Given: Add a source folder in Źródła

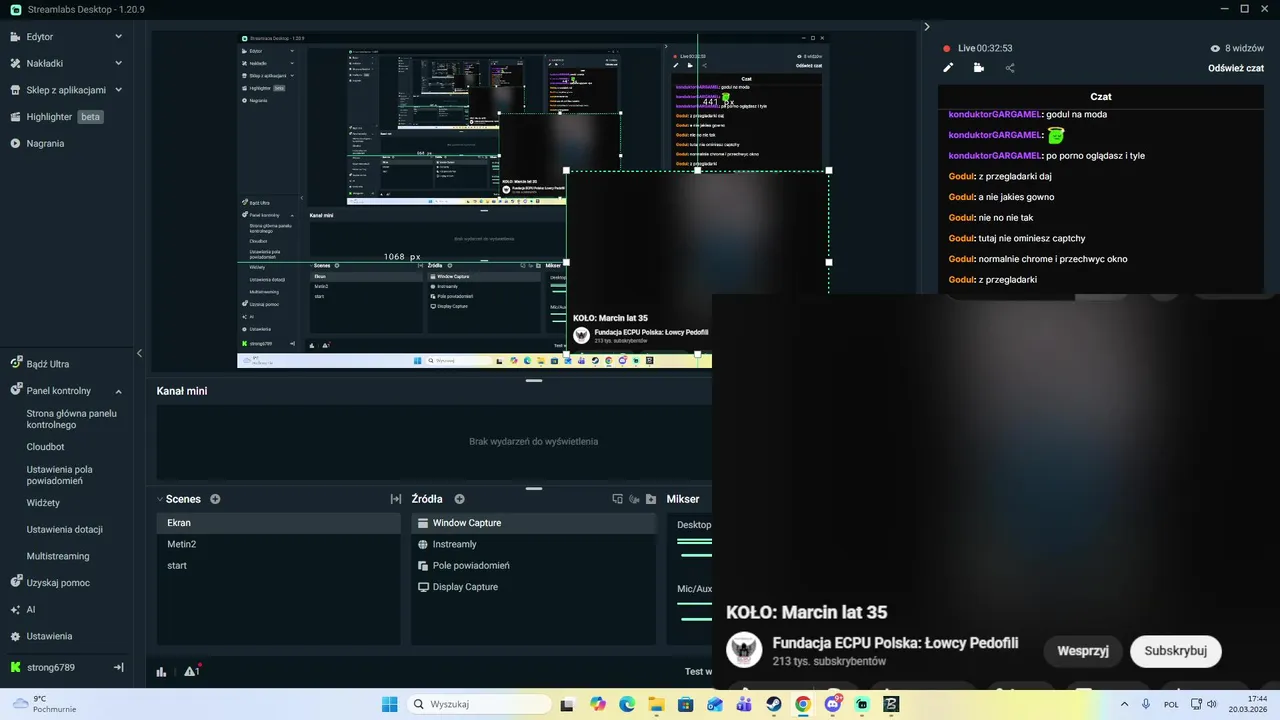Looking at the screenshot, I should (651, 499).
